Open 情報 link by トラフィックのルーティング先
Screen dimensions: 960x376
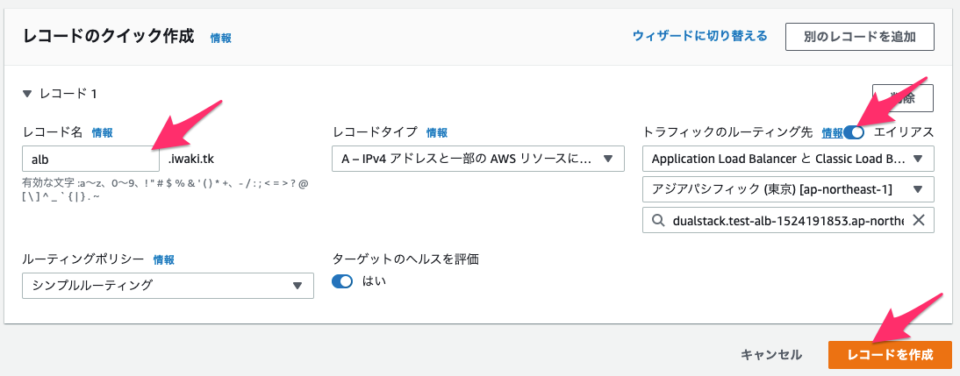(832, 132)
